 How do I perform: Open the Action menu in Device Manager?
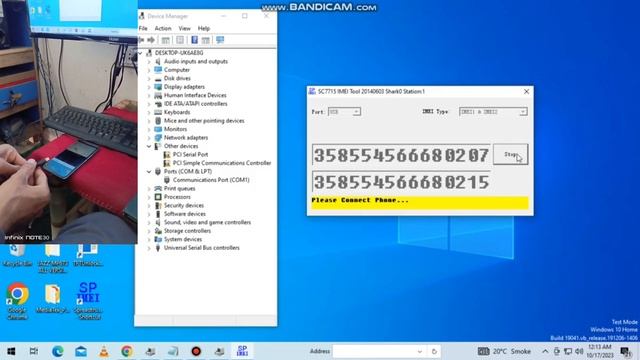(163, 28)
